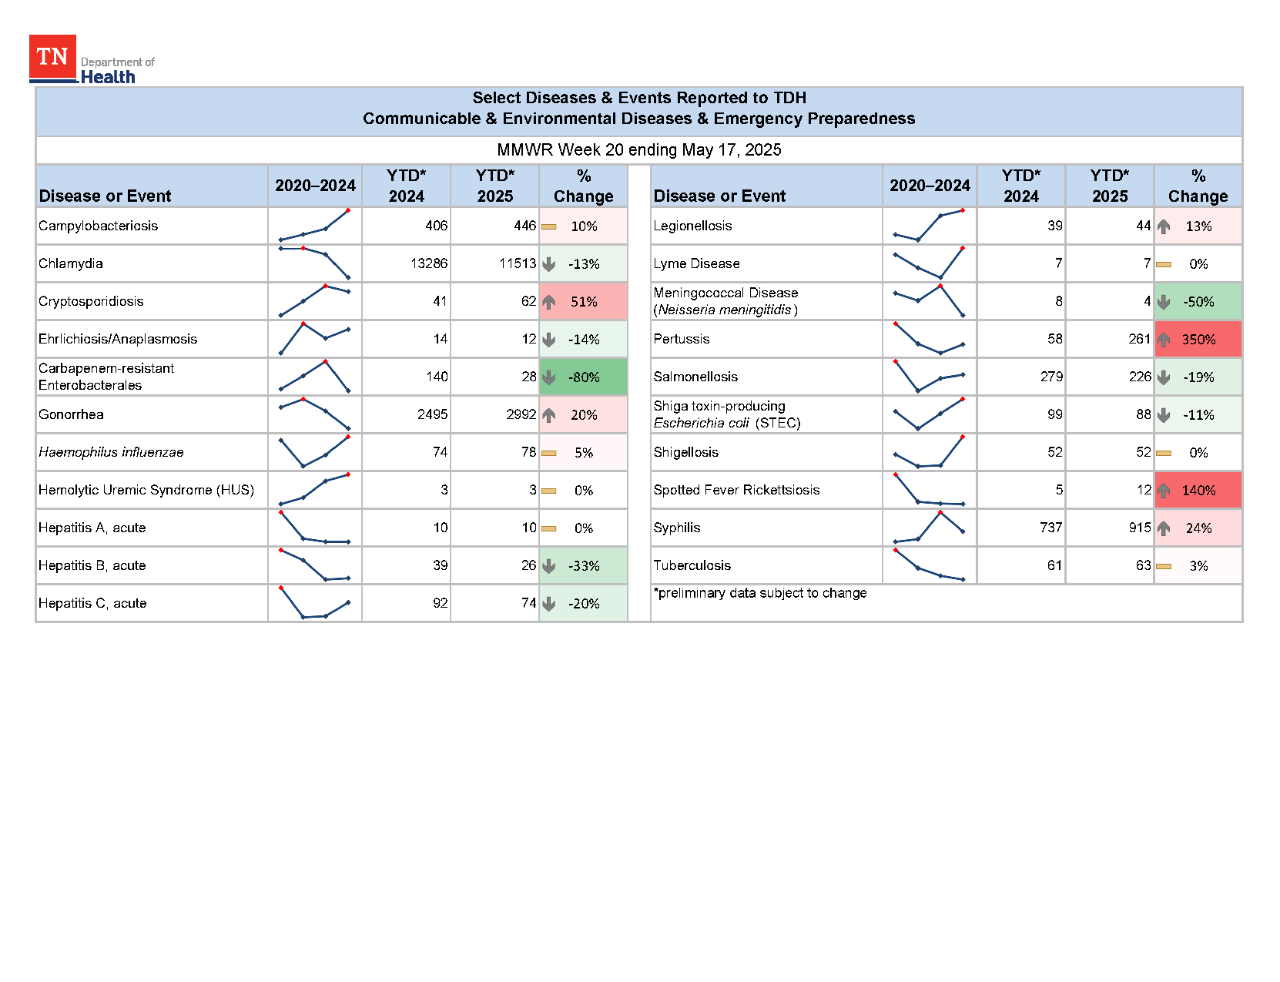
Task: Click the up arrow for Spotted Fever Rickettsiosis
Action: [x=1163, y=490]
